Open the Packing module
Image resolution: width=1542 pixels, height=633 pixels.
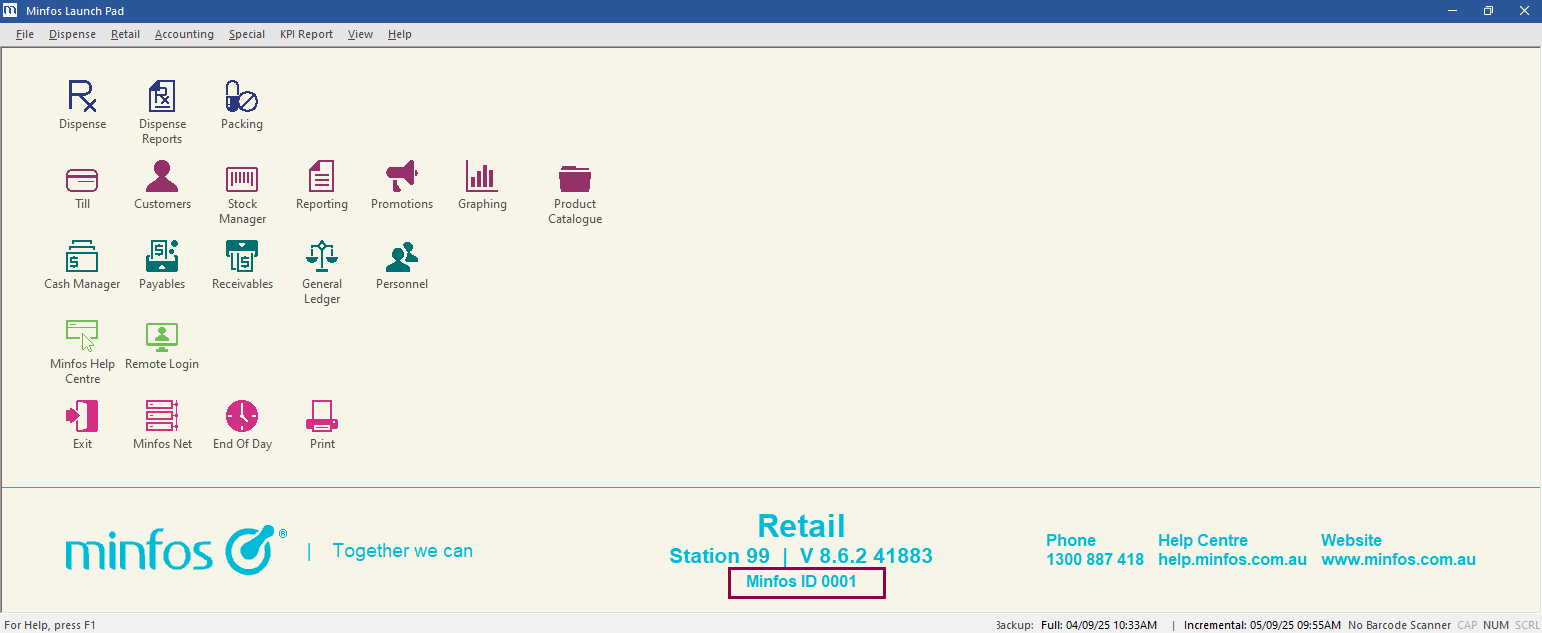(242, 96)
